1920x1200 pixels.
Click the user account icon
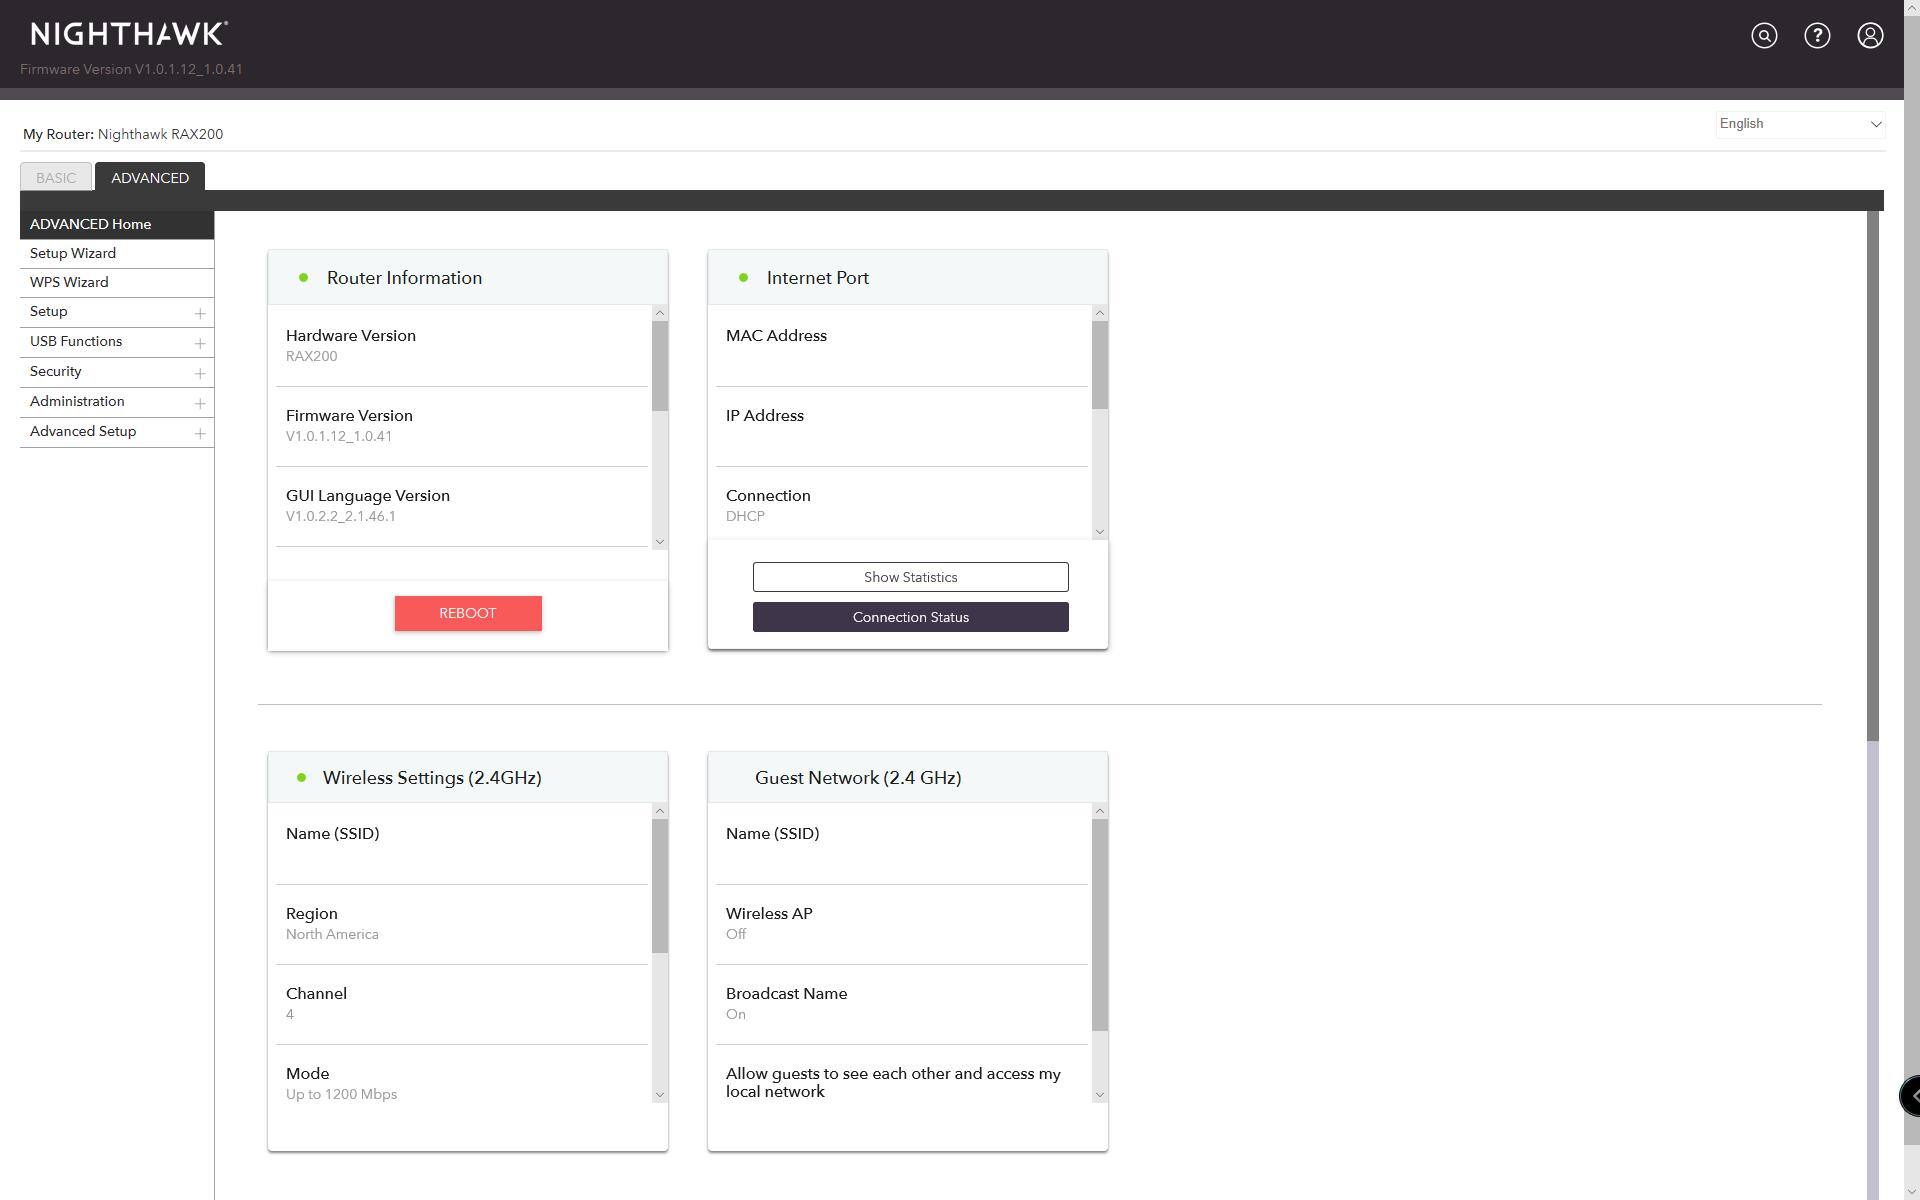(x=1870, y=36)
